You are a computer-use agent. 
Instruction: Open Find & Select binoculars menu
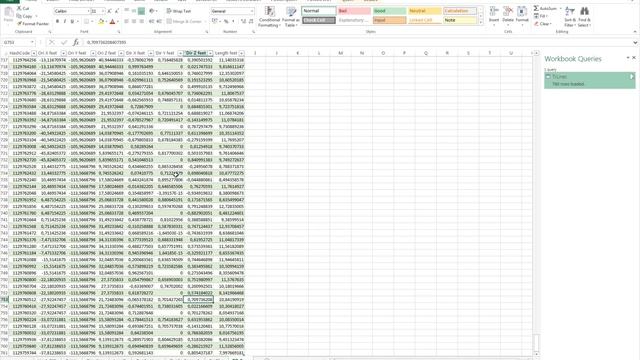tap(584, 17)
